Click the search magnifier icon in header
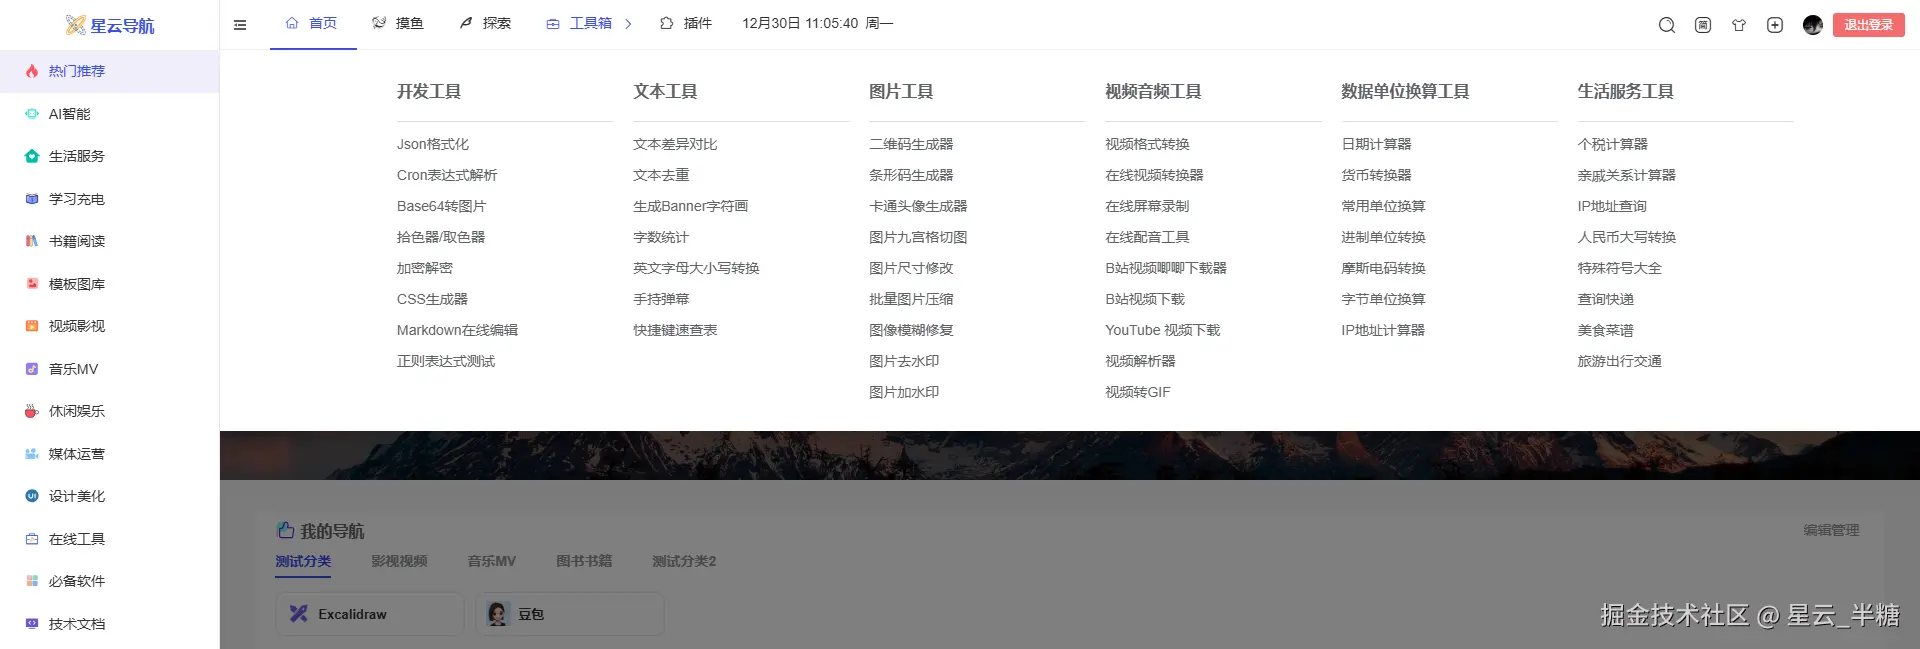 [1666, 25]
